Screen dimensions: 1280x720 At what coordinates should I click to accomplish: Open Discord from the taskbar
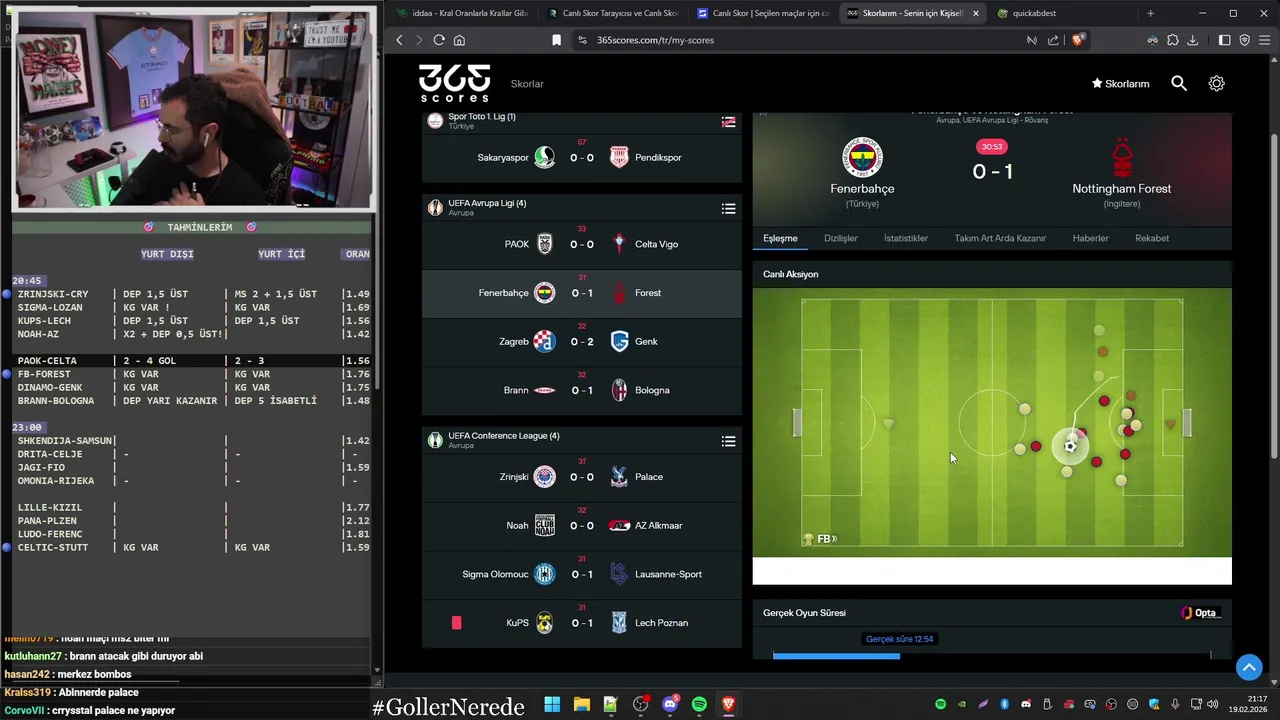(670, 704)
